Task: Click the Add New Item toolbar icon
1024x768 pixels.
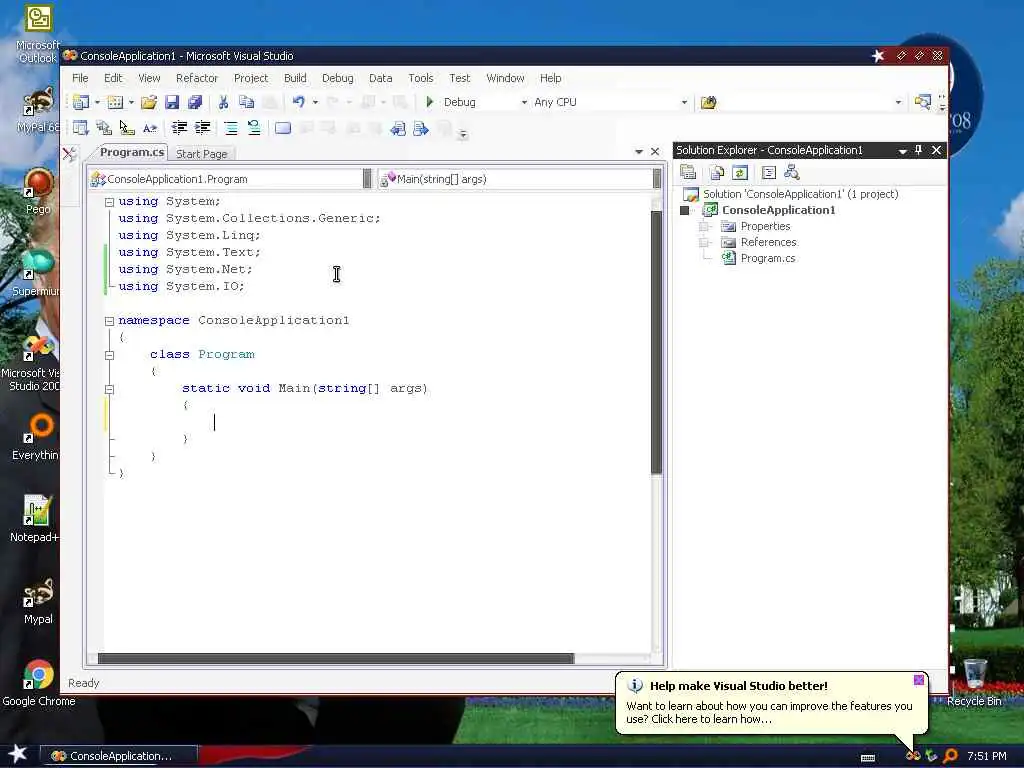Action: pos(115,102)
